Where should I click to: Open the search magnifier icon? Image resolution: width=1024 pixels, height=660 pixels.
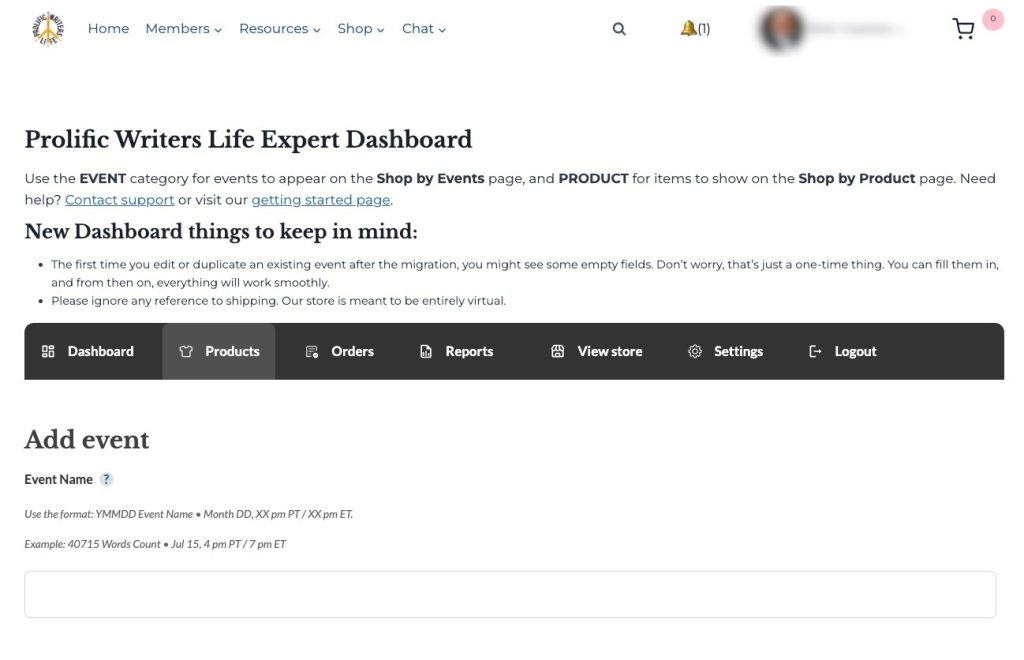(619, 29)
